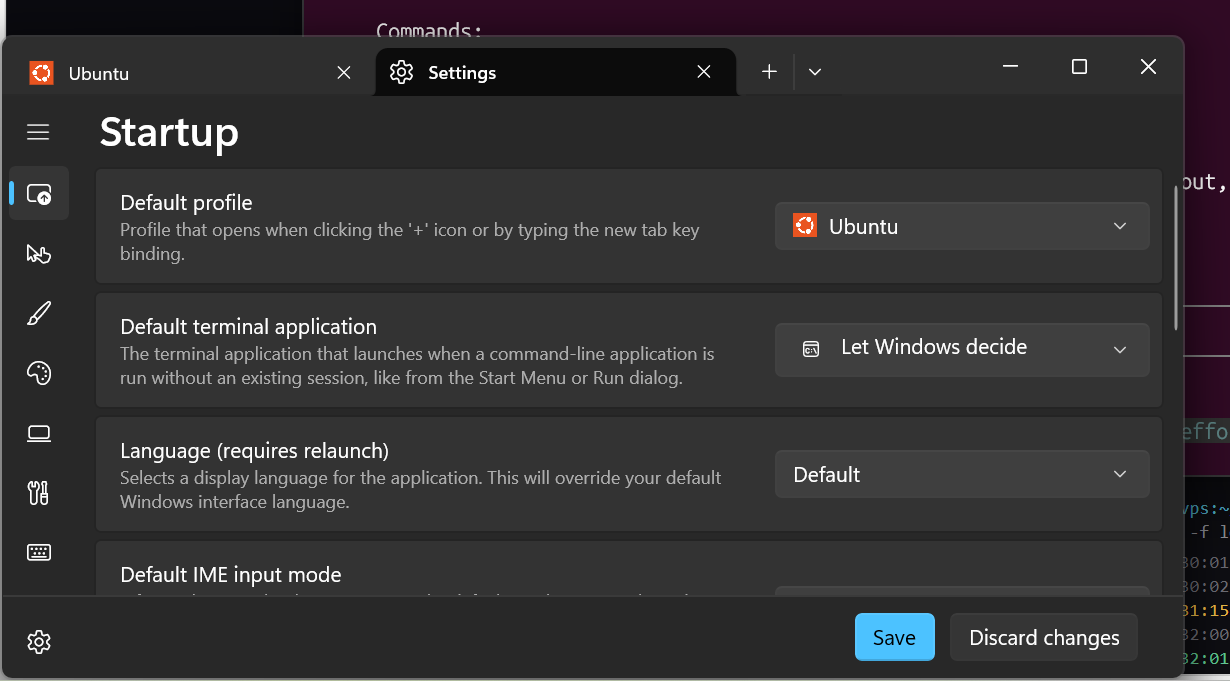Open the Appearance settings via paintbrush icon
Viewport: 1230px width, 681px height.
pyautogui.click(x=38, y=313)
